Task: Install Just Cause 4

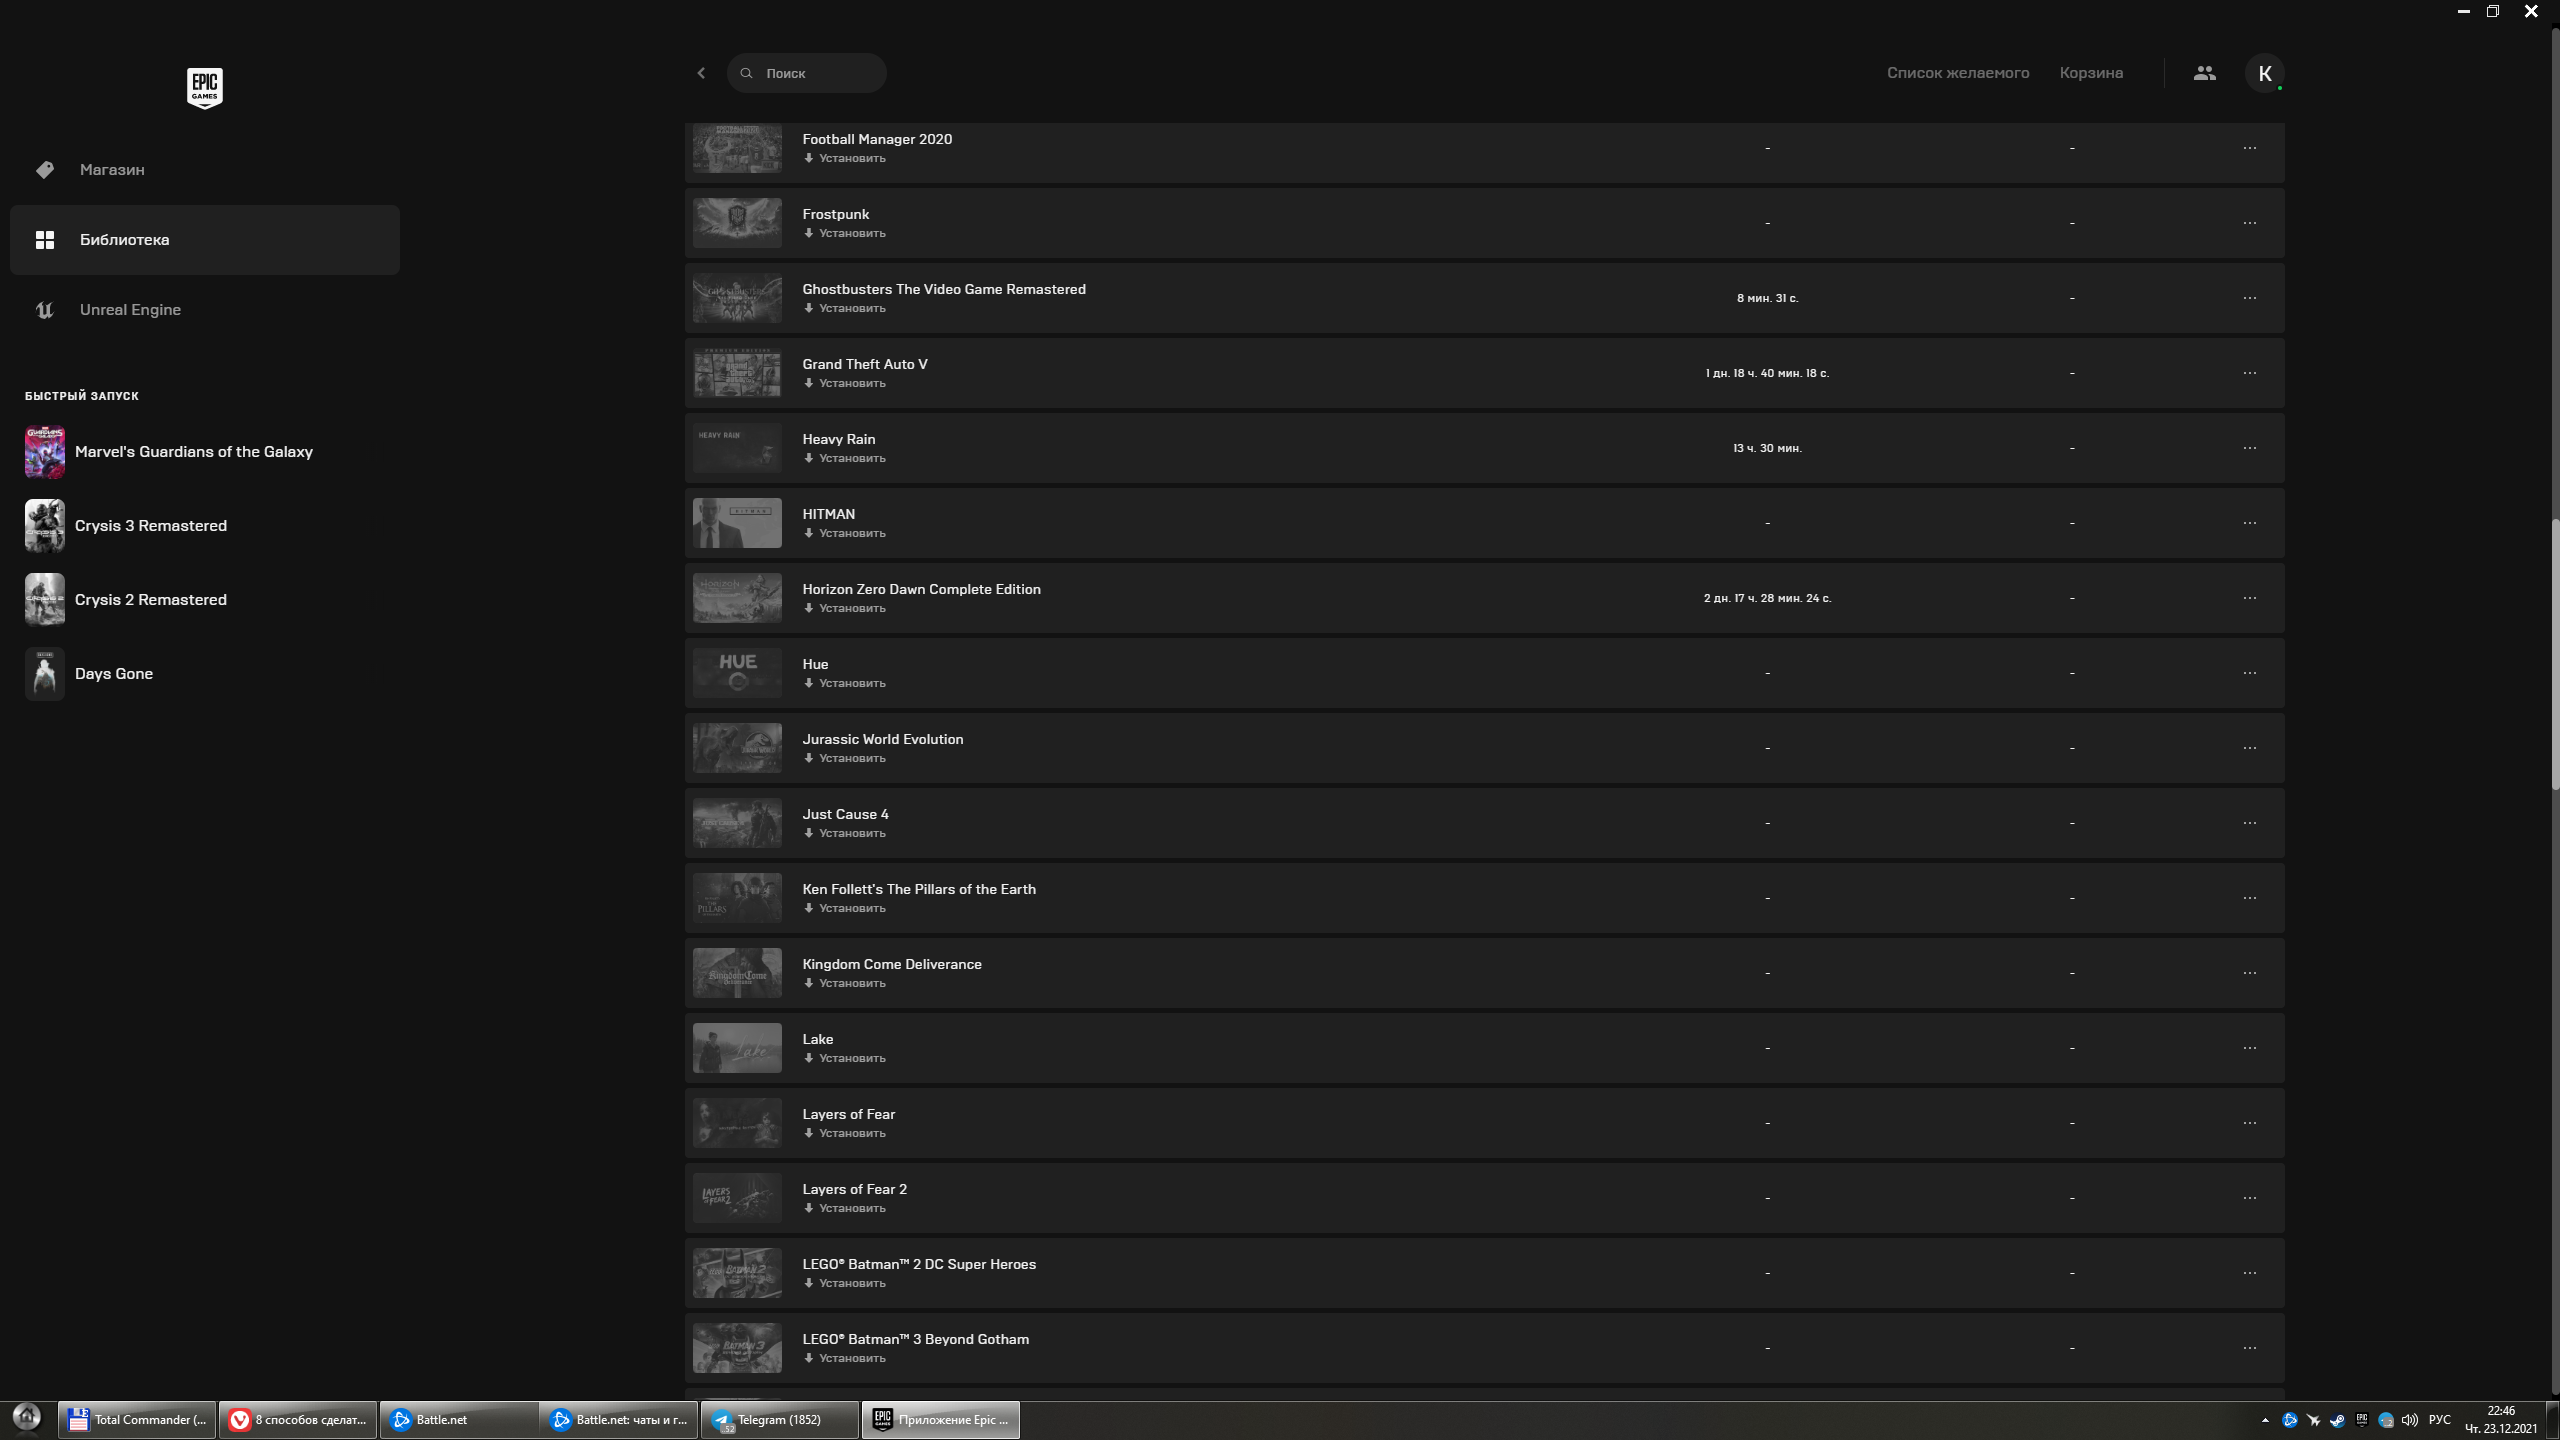Action: pyautogui.click(x=845, y=833)
